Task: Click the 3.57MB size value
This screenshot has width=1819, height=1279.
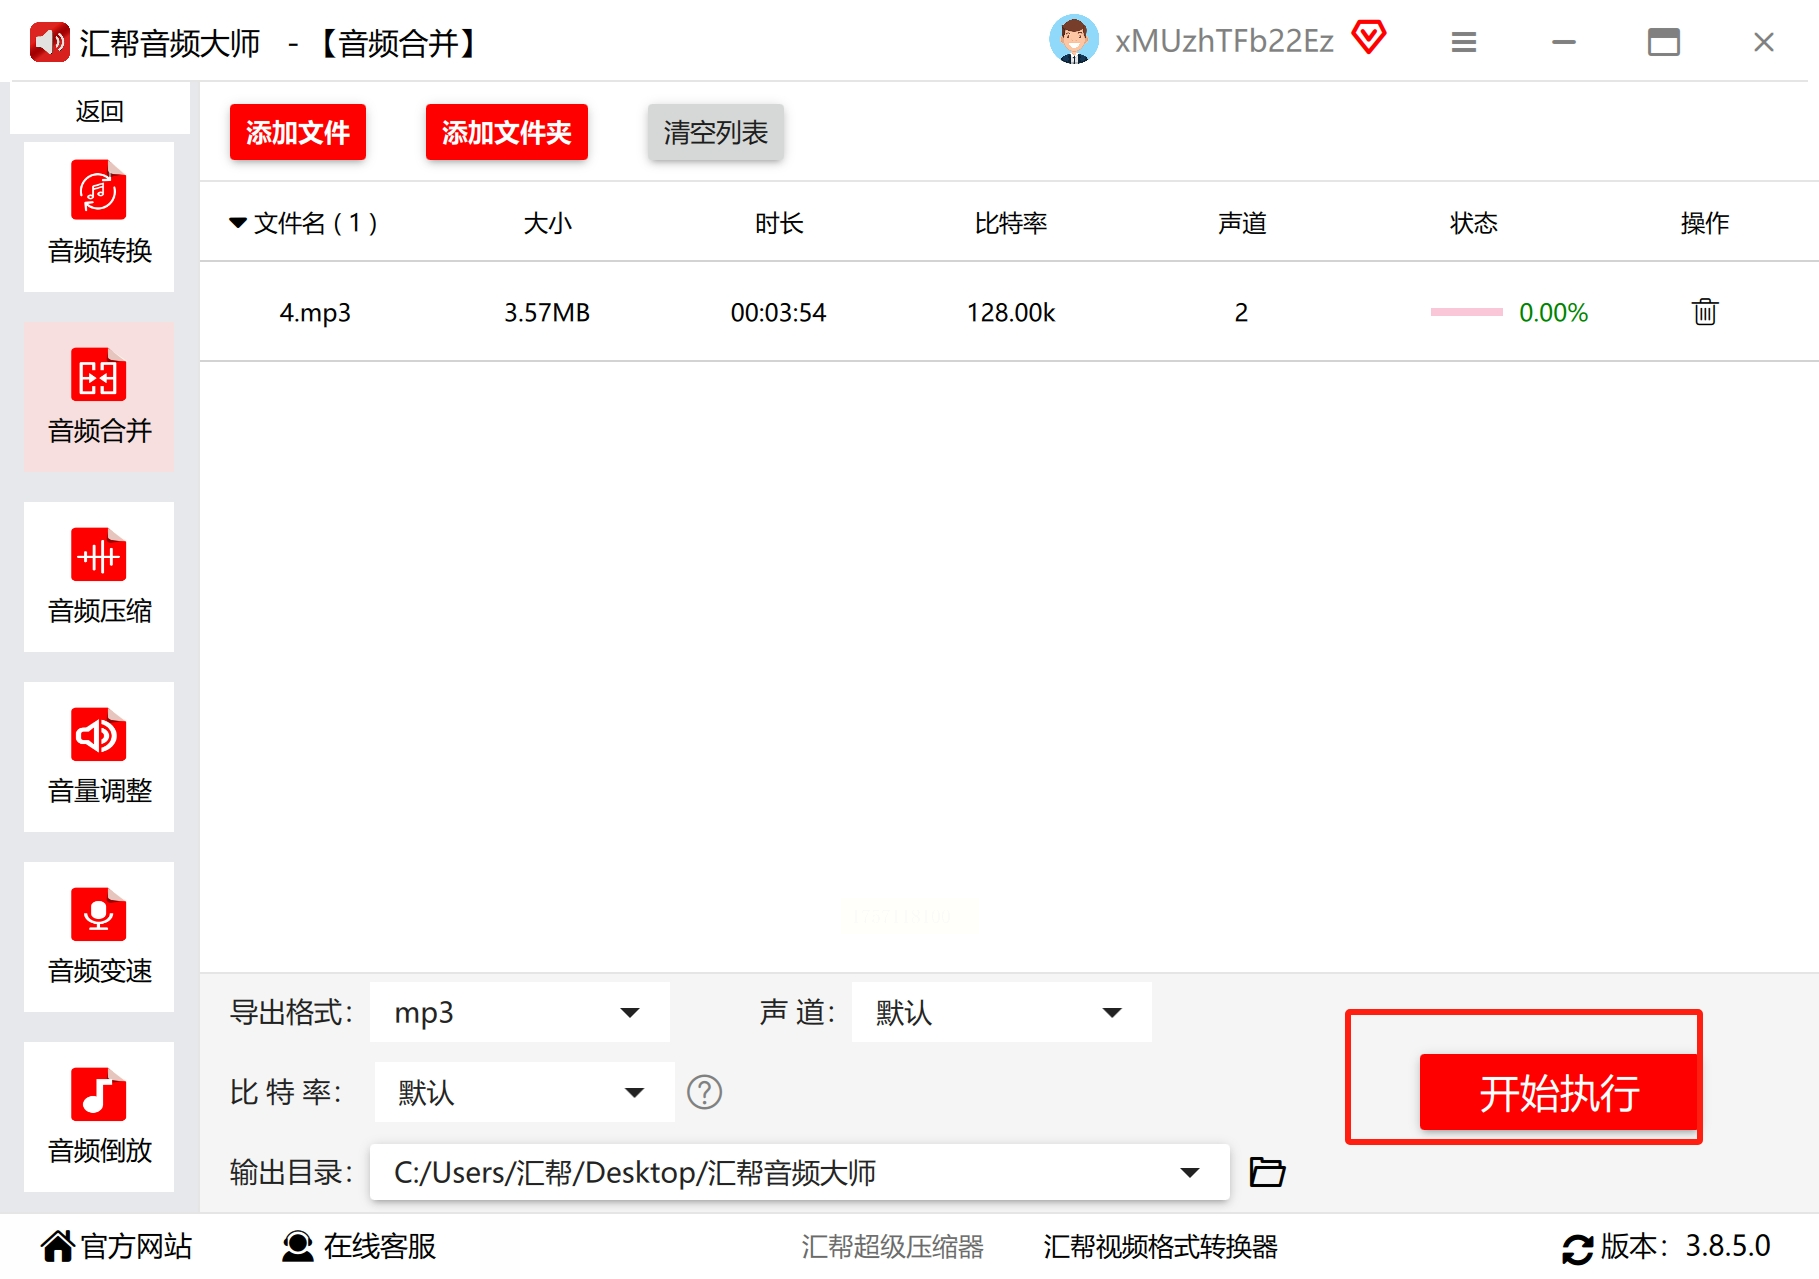Action: point(547,313)
